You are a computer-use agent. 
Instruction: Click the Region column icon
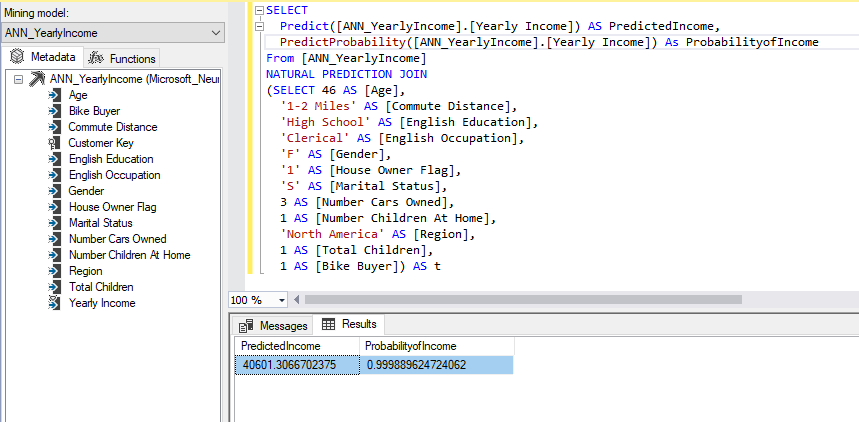[x=54, y=271]
